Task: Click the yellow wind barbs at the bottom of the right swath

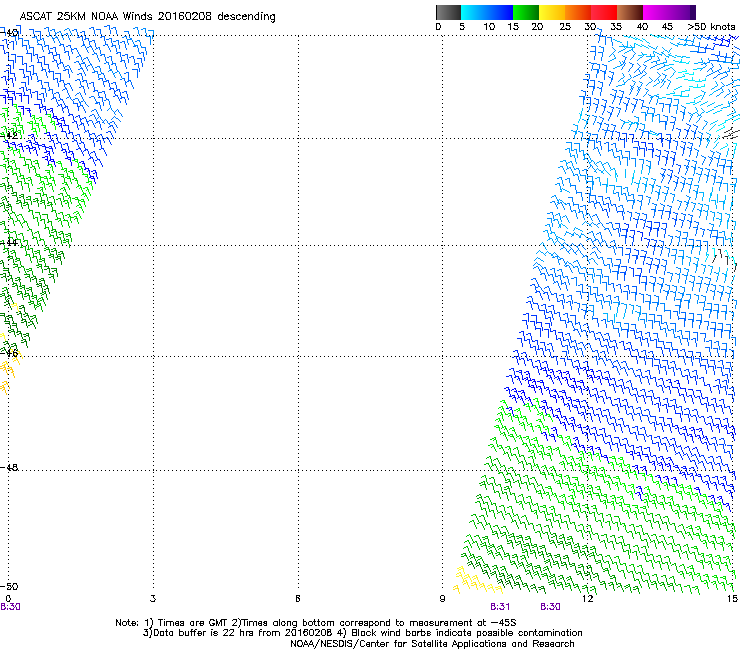Action: coord(477,581)
